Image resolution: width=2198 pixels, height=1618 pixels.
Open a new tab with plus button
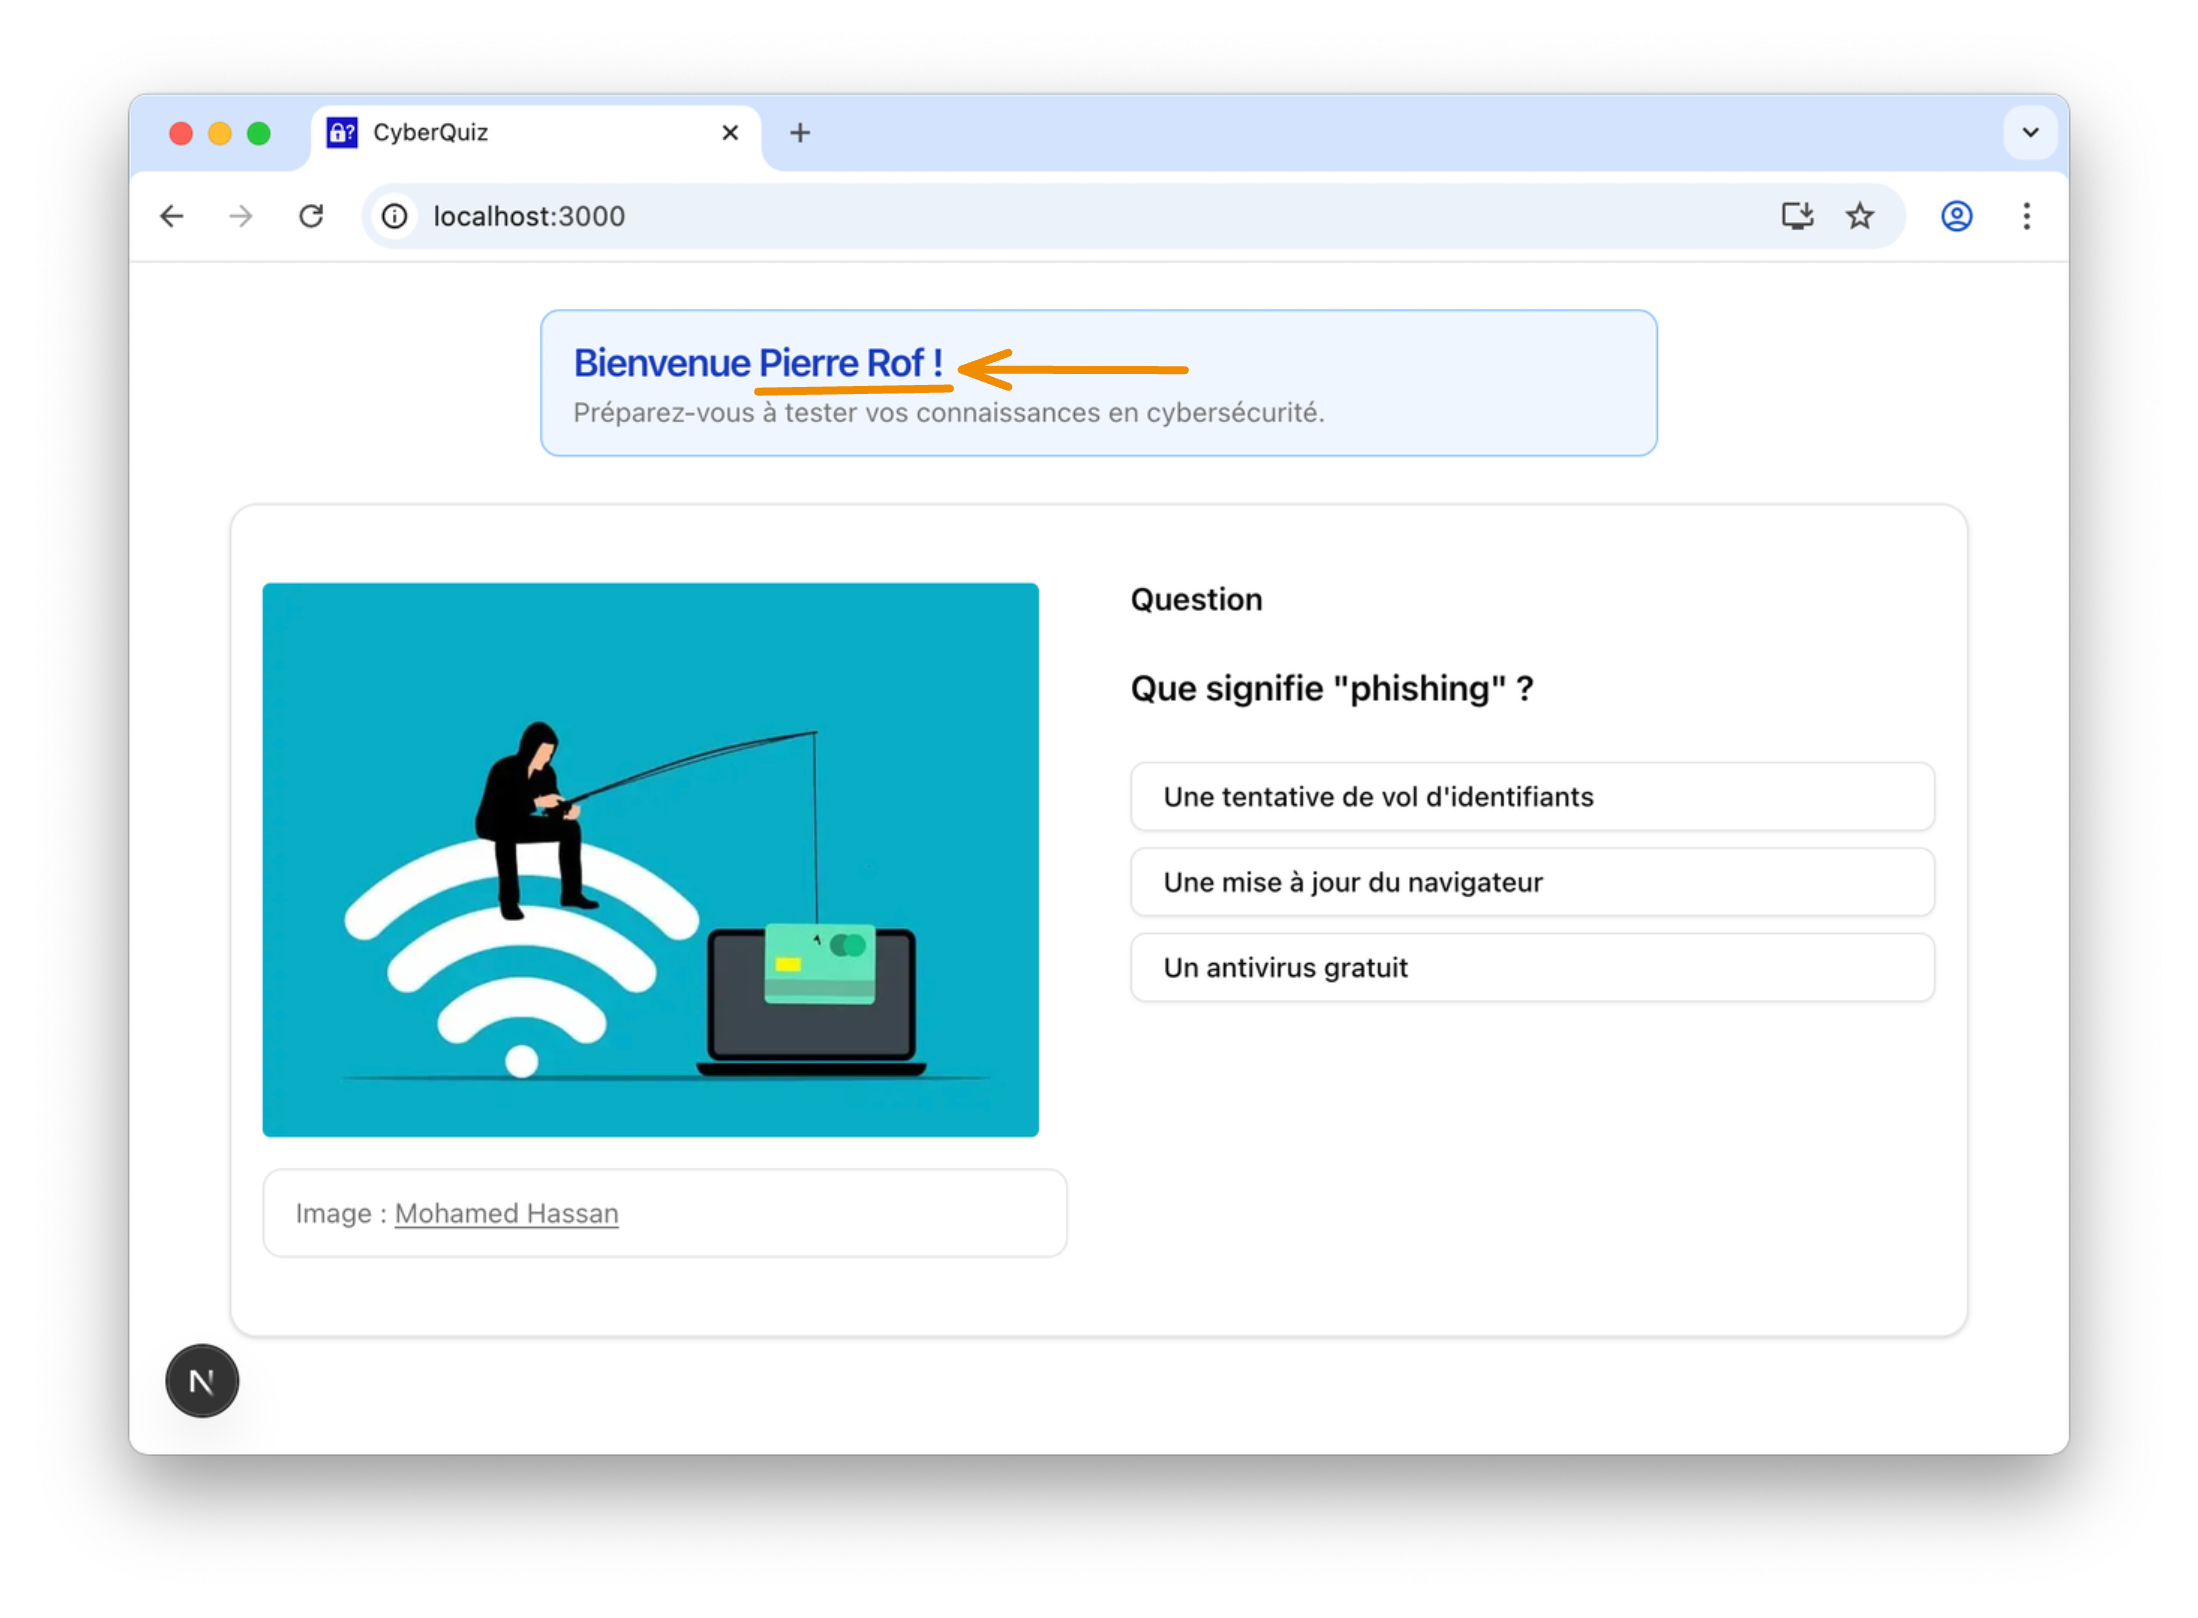[x=800, y=133]
